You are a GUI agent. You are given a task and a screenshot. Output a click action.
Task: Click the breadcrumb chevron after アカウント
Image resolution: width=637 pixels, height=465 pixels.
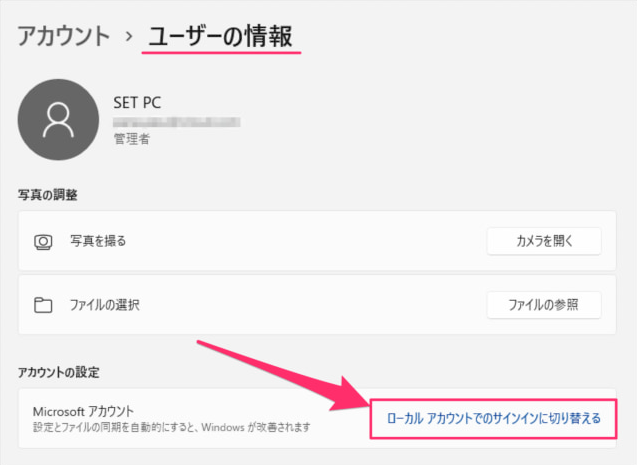[x=129, y=38]
